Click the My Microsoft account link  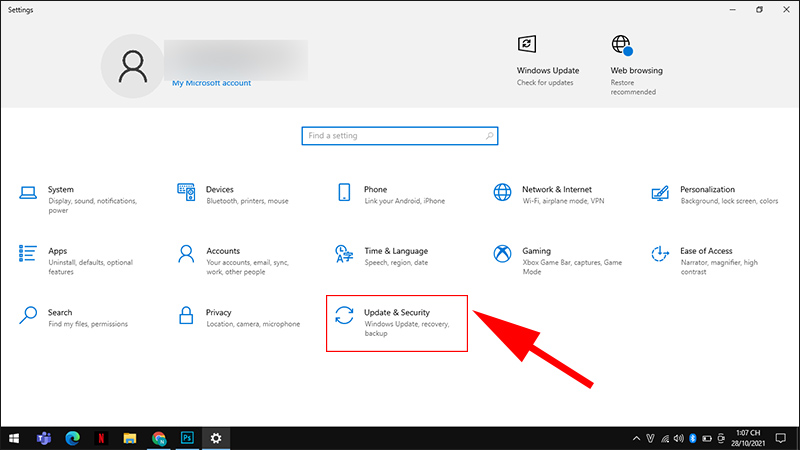[x=211, y=83]
